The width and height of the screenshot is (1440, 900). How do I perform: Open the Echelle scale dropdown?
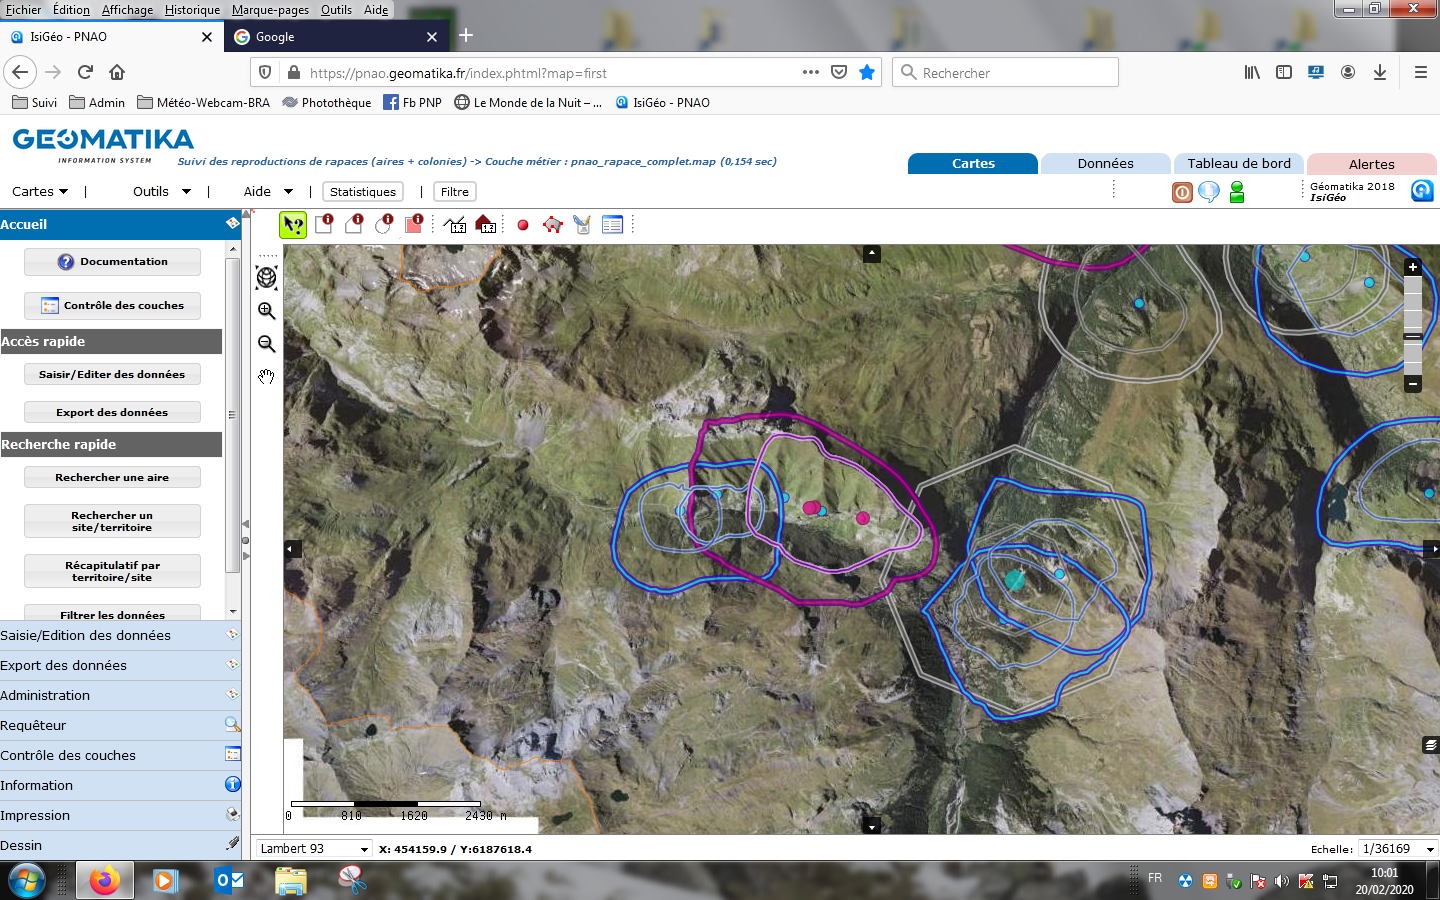point(1398,849)
